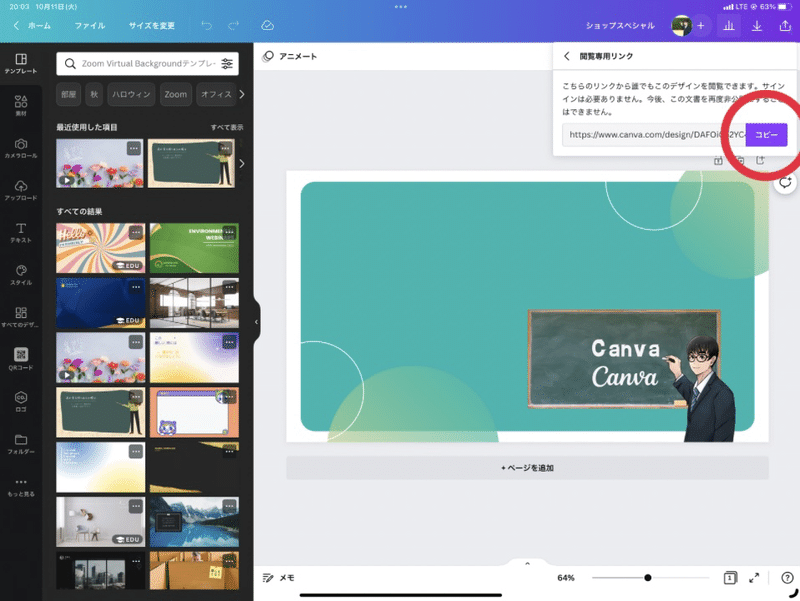Collapse the side panel with handle arrow
The width and height of the screenshot is (800, 601).
(256, 321)
